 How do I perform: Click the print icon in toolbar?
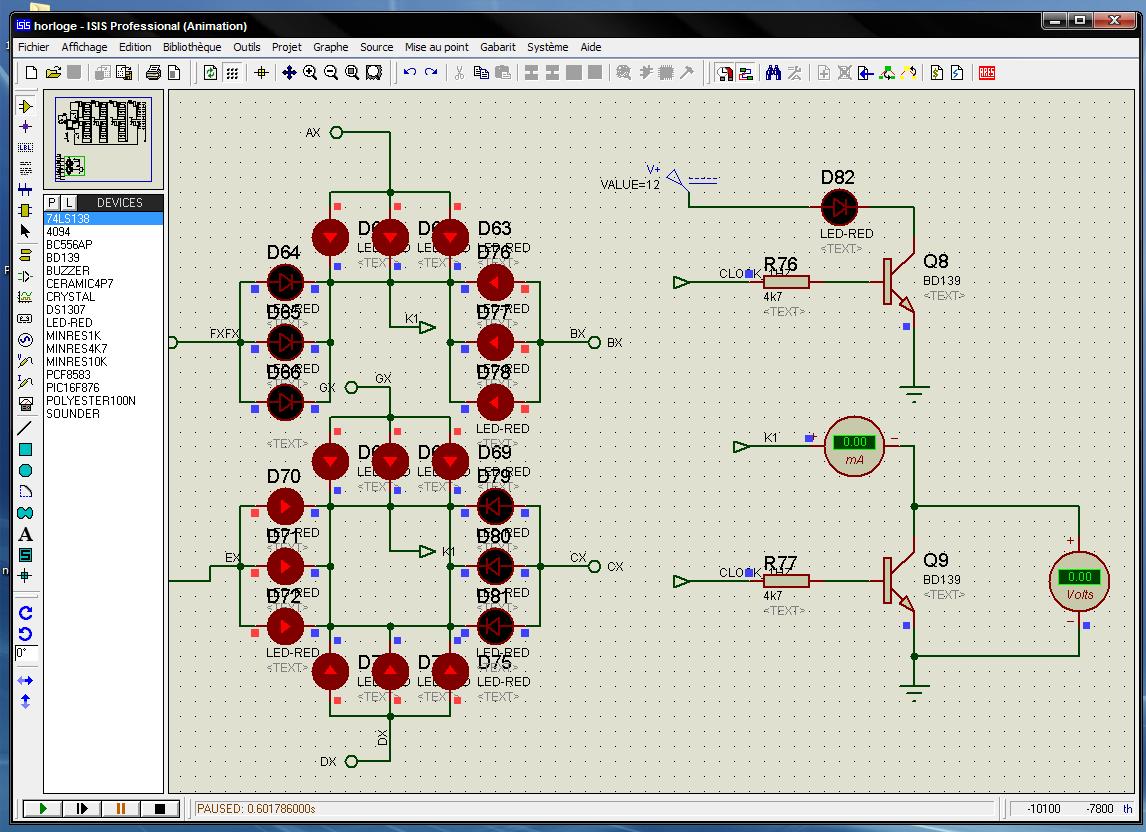153,73
